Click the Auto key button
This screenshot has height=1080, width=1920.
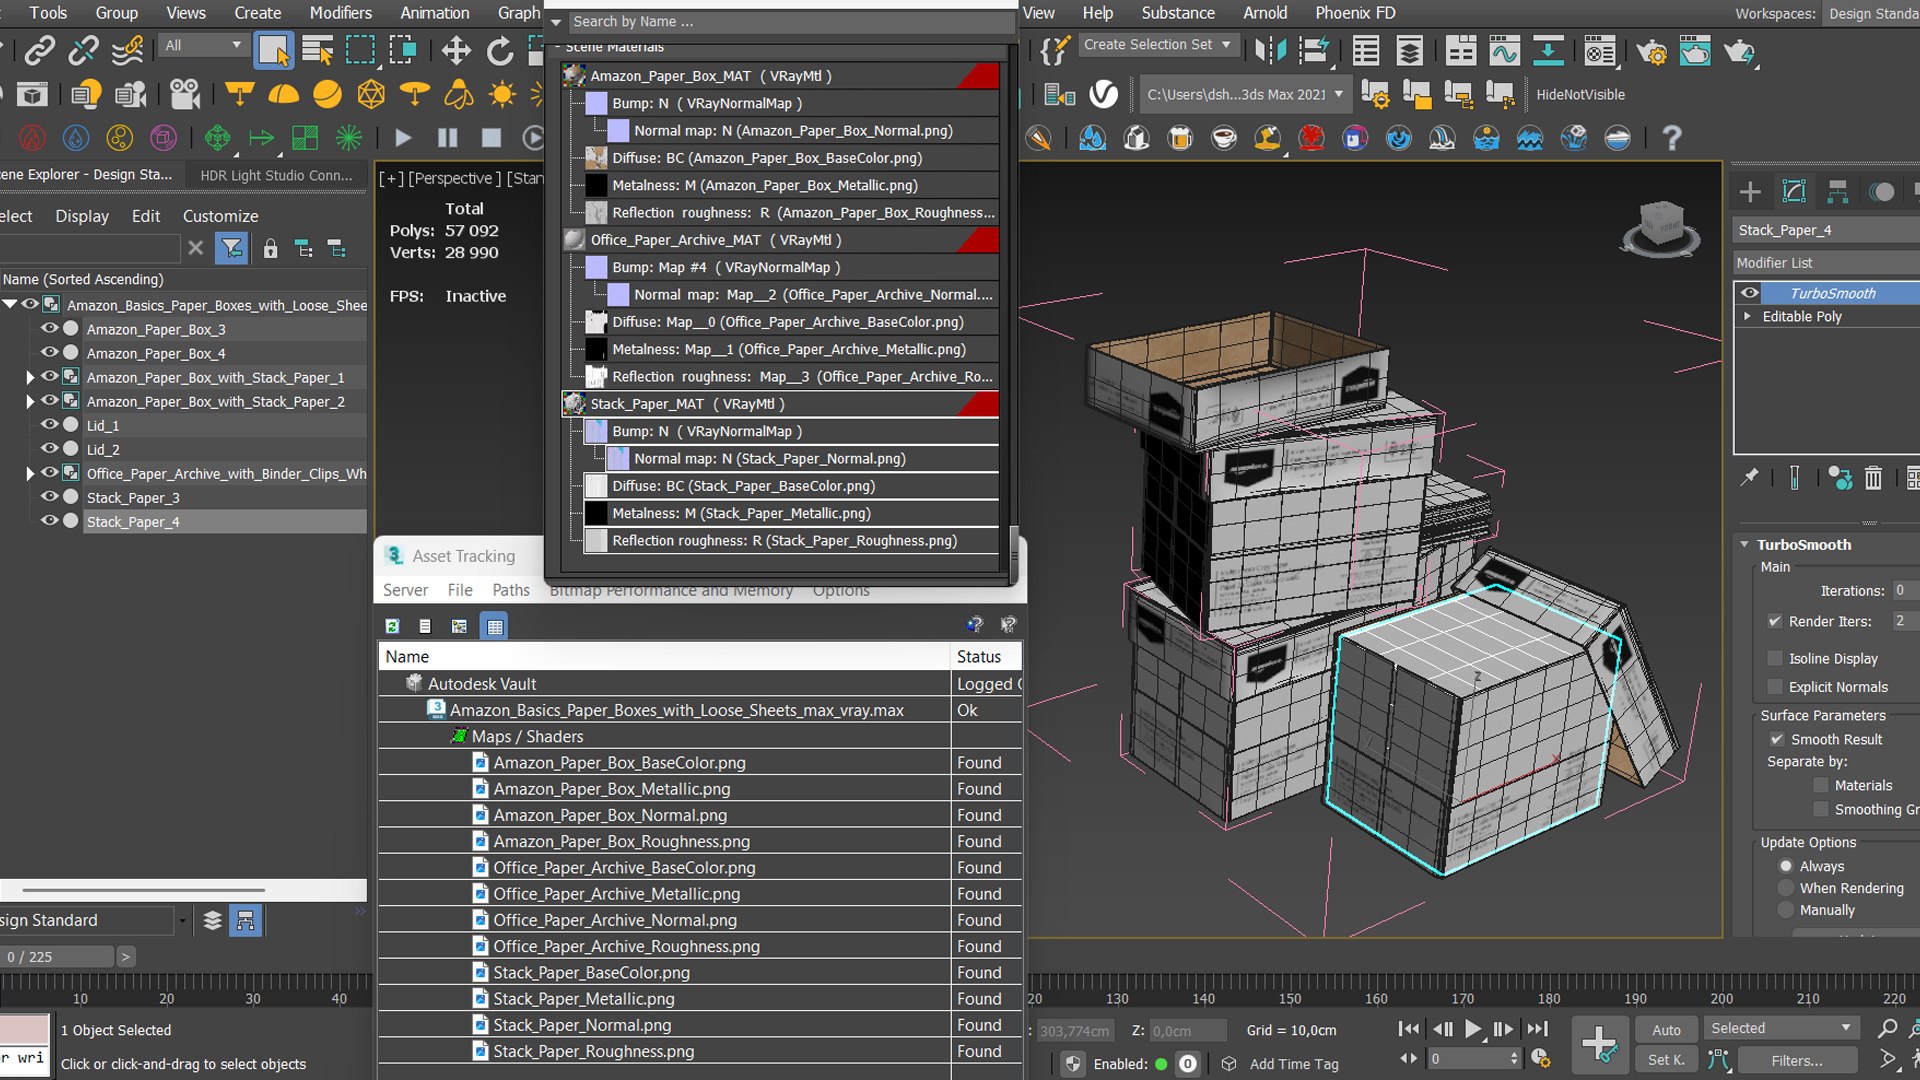[1666, 1029]
